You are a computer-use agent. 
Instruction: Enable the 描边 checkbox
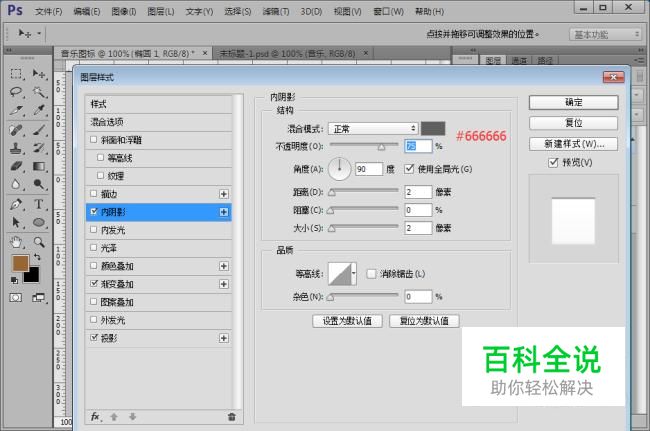pos(94,194)
